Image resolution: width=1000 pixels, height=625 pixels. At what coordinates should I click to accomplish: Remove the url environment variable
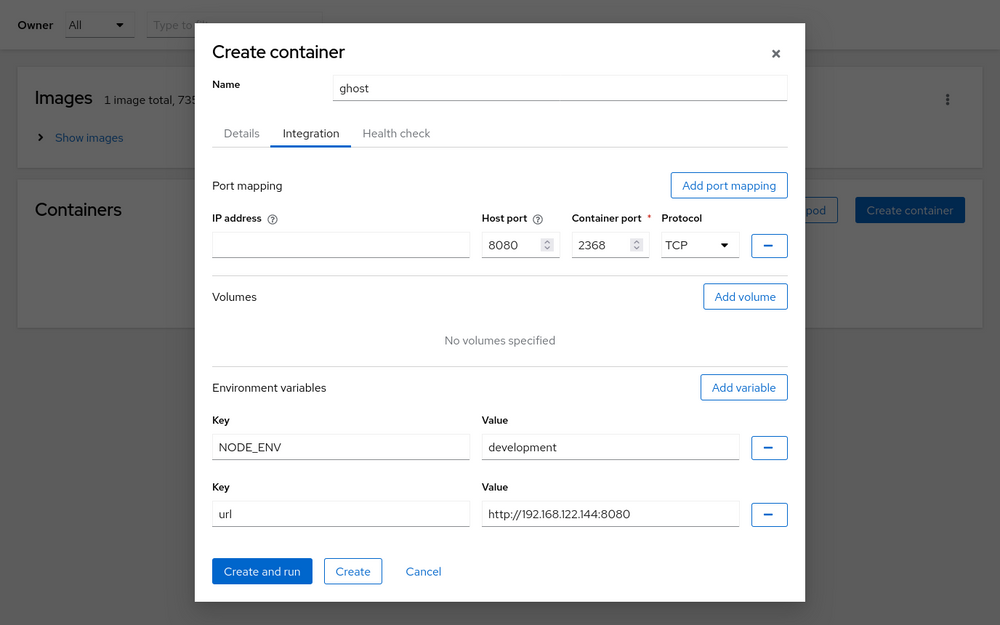[x=769, y=514]
